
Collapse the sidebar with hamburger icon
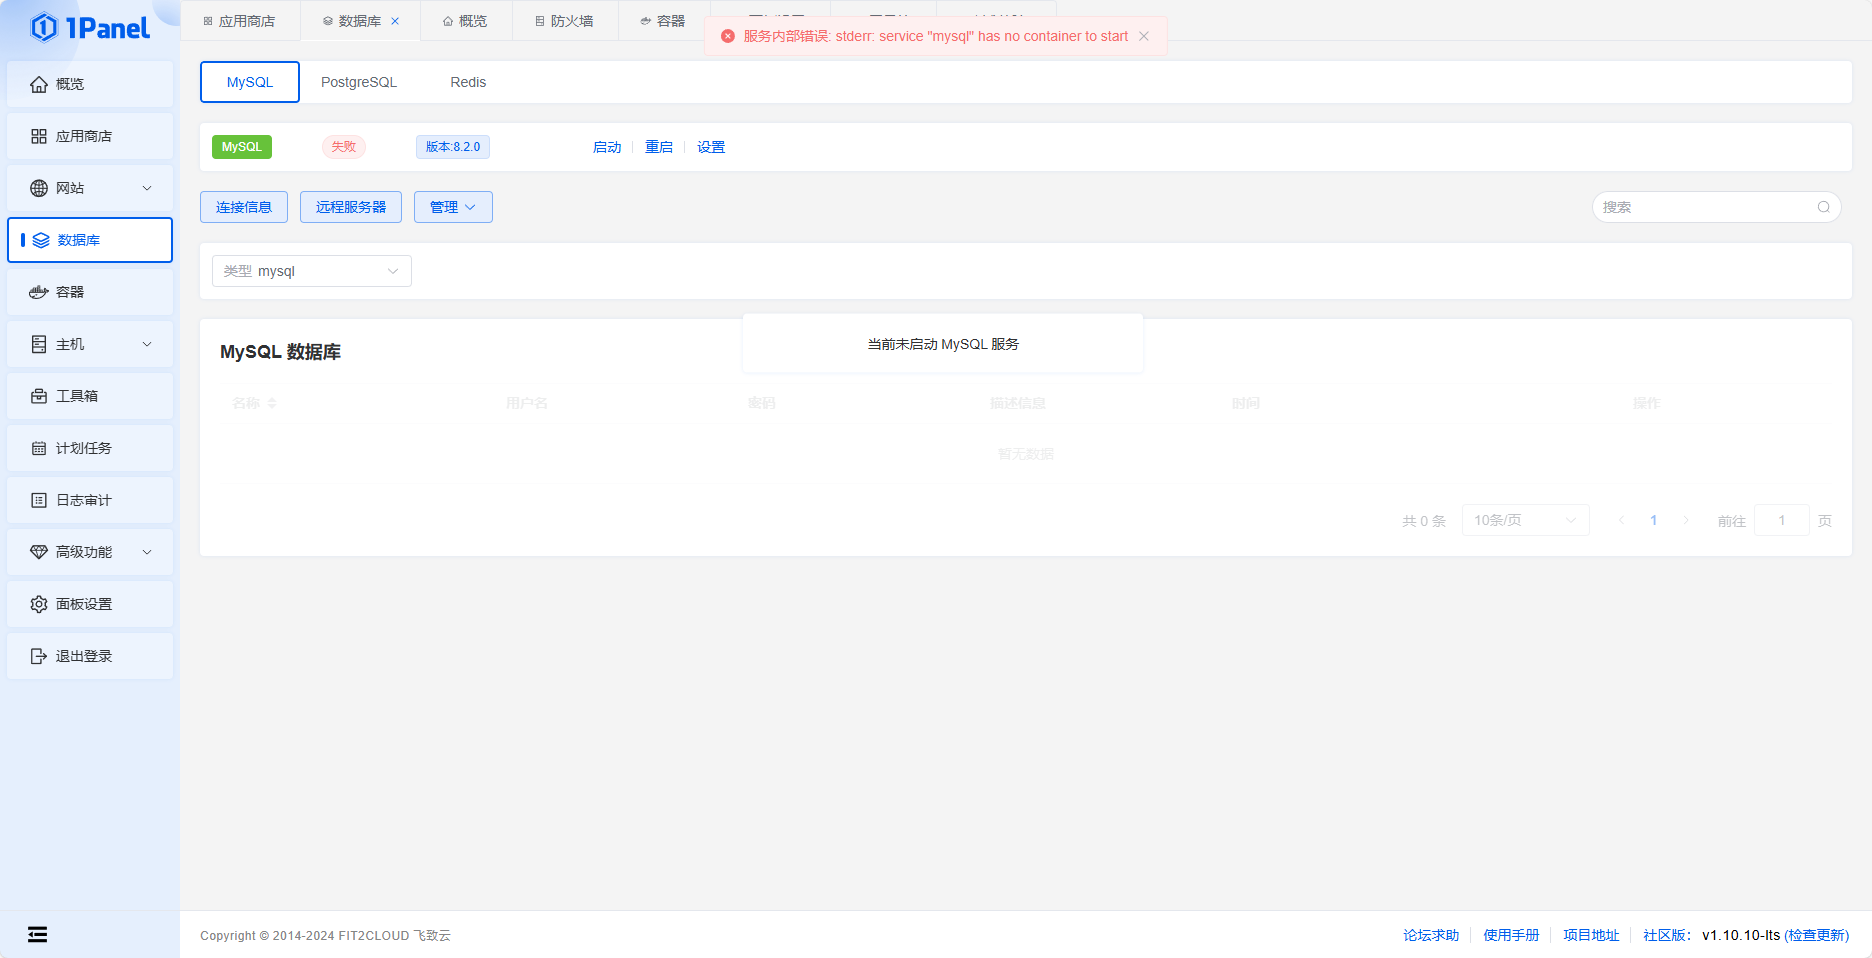coord(37,934)
